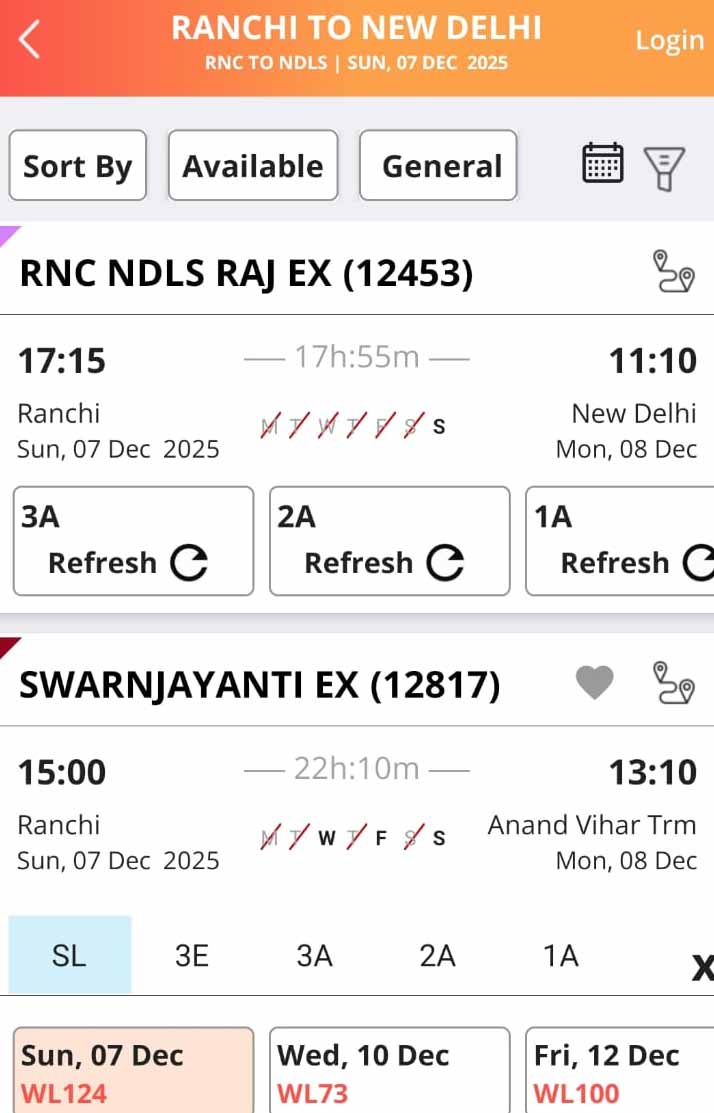The height and width of the screenshot is (1113, 714).
Task: Go back using the top-left arrow
Action: pos(30,40)
